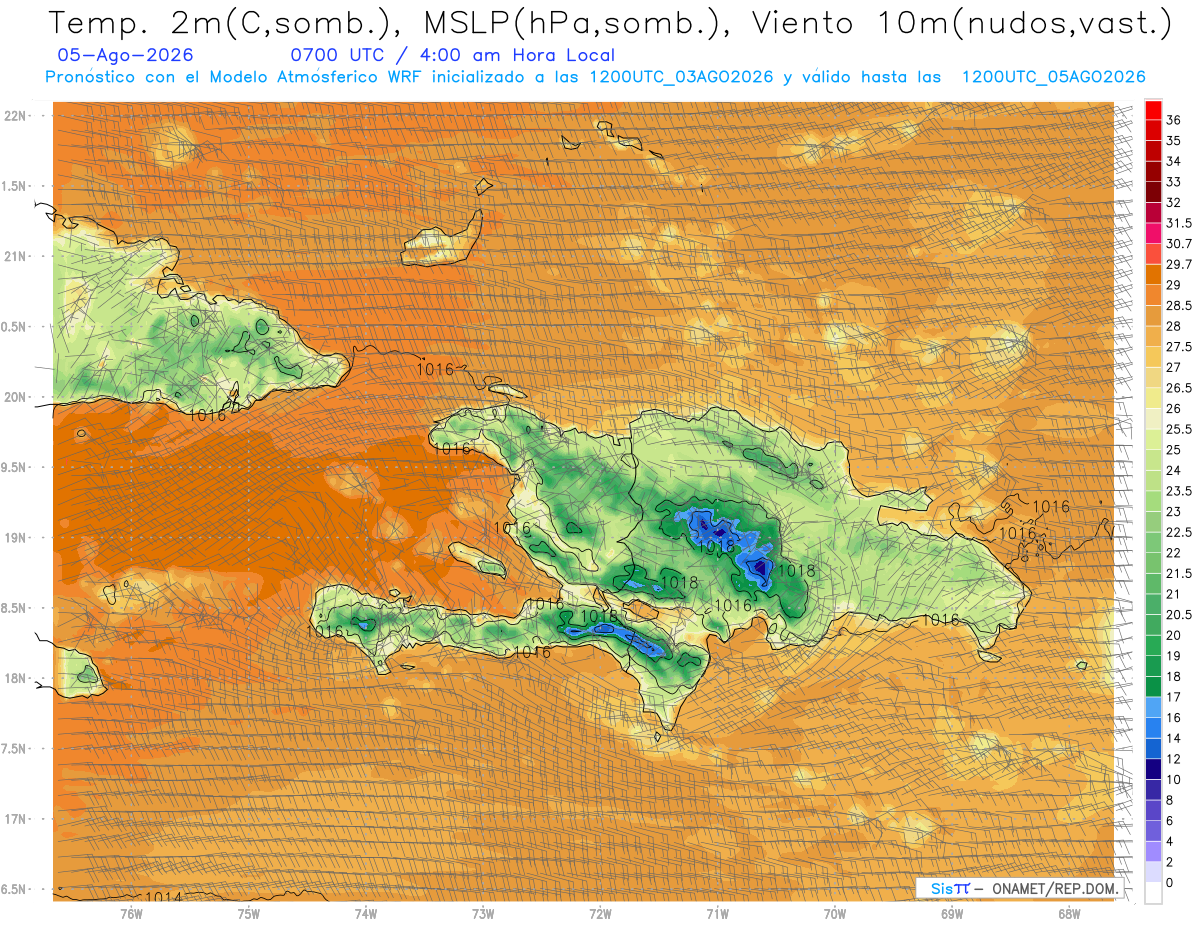Click legend value '27.5'

coord(1179,347)
